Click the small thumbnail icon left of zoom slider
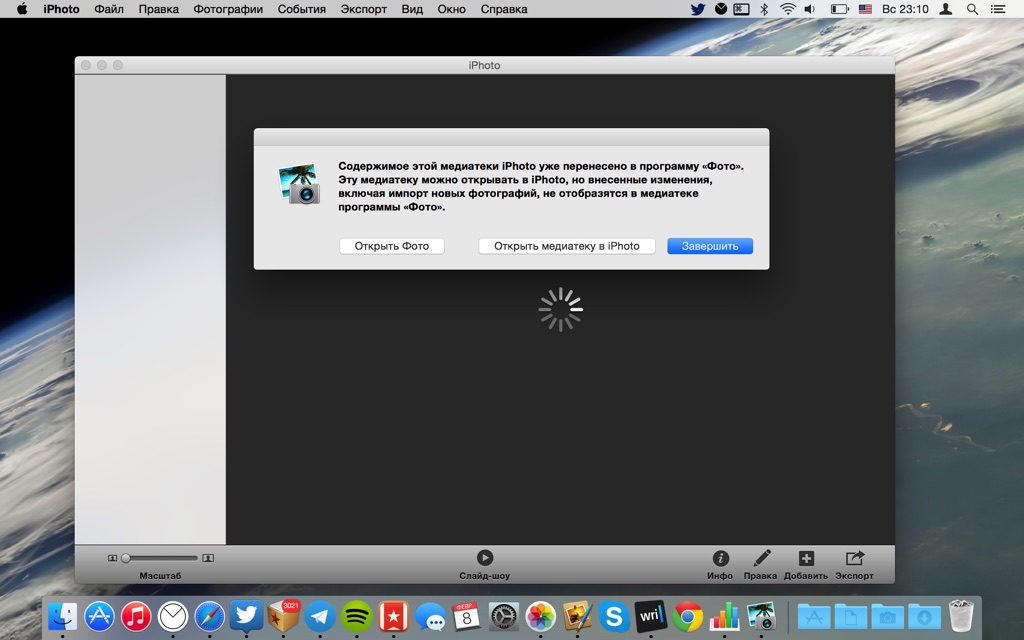This screenshot has width=1024, height=640. tap(112, 558)
